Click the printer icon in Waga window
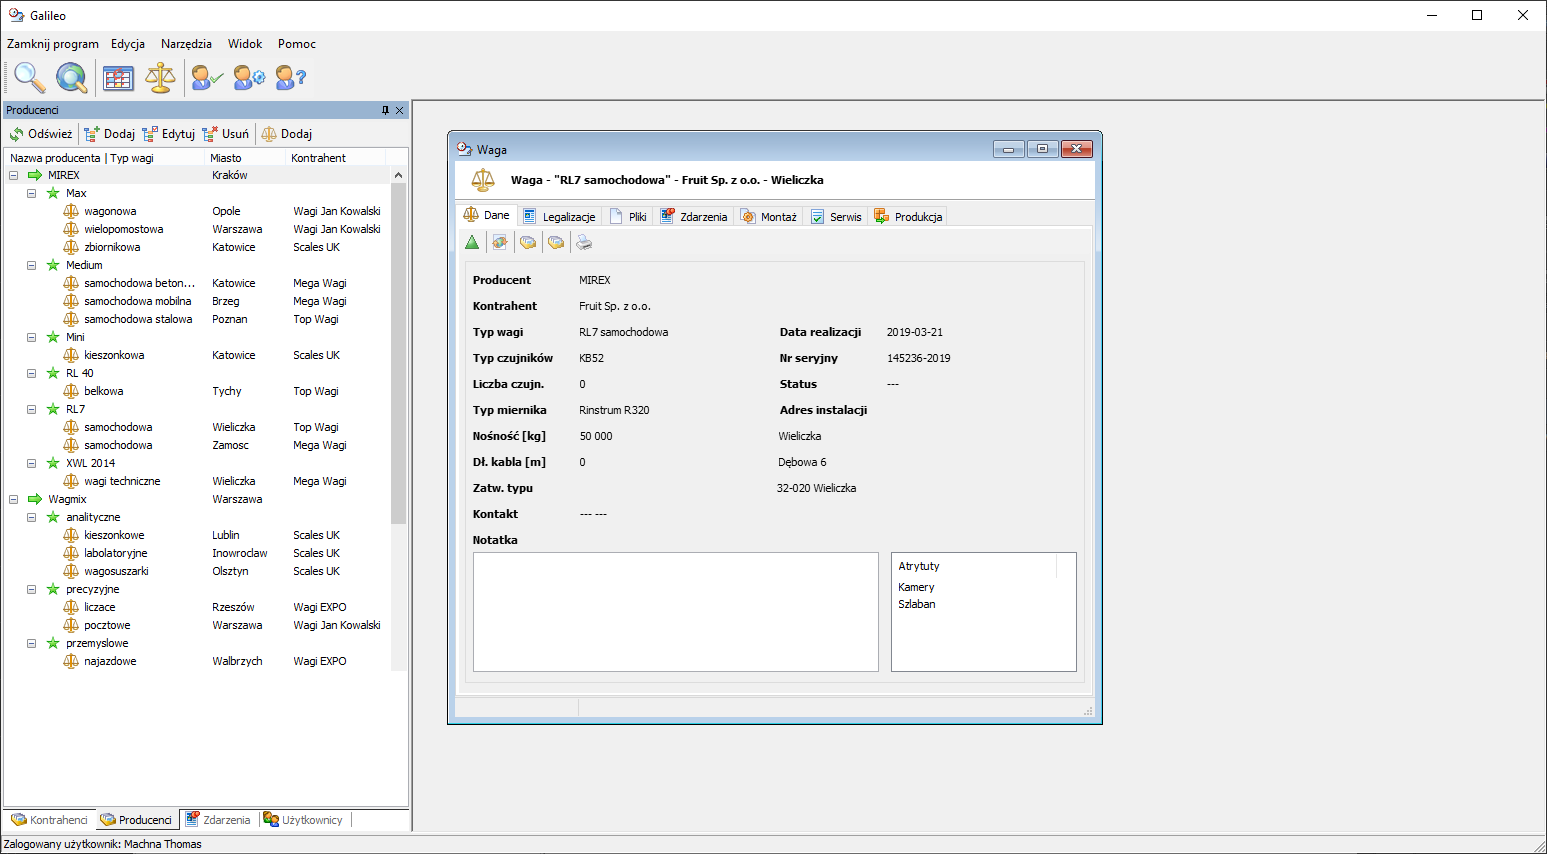1547x854 pixels. (x=584, y=242)
